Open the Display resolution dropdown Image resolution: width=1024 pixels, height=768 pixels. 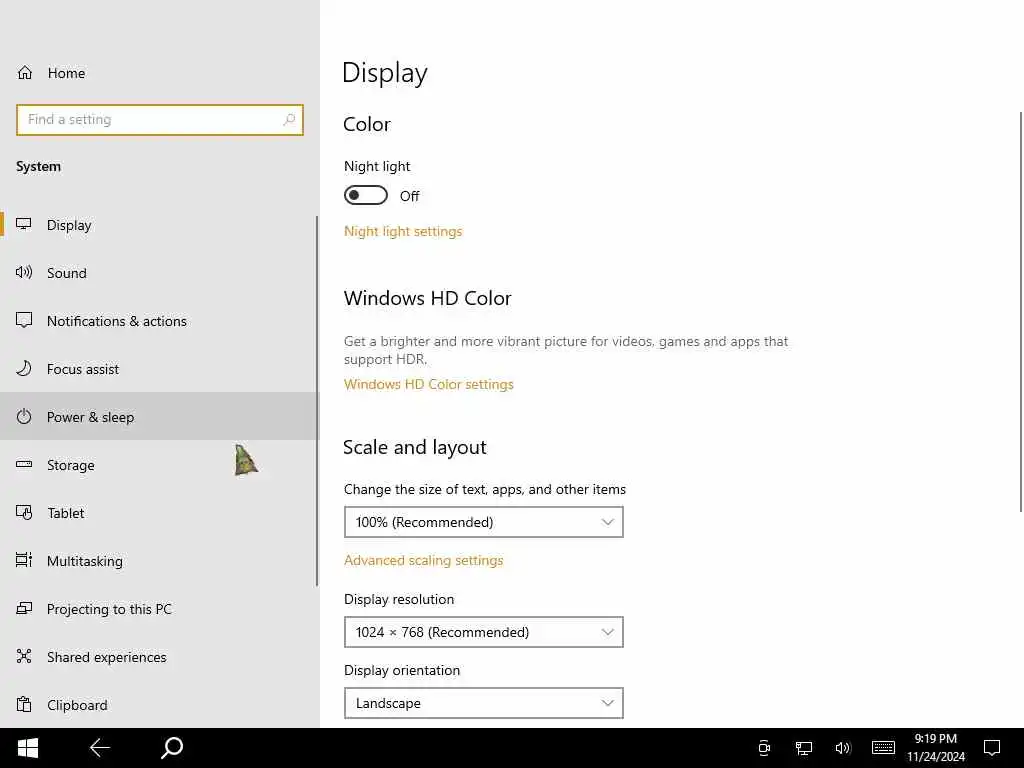[484, 632]
